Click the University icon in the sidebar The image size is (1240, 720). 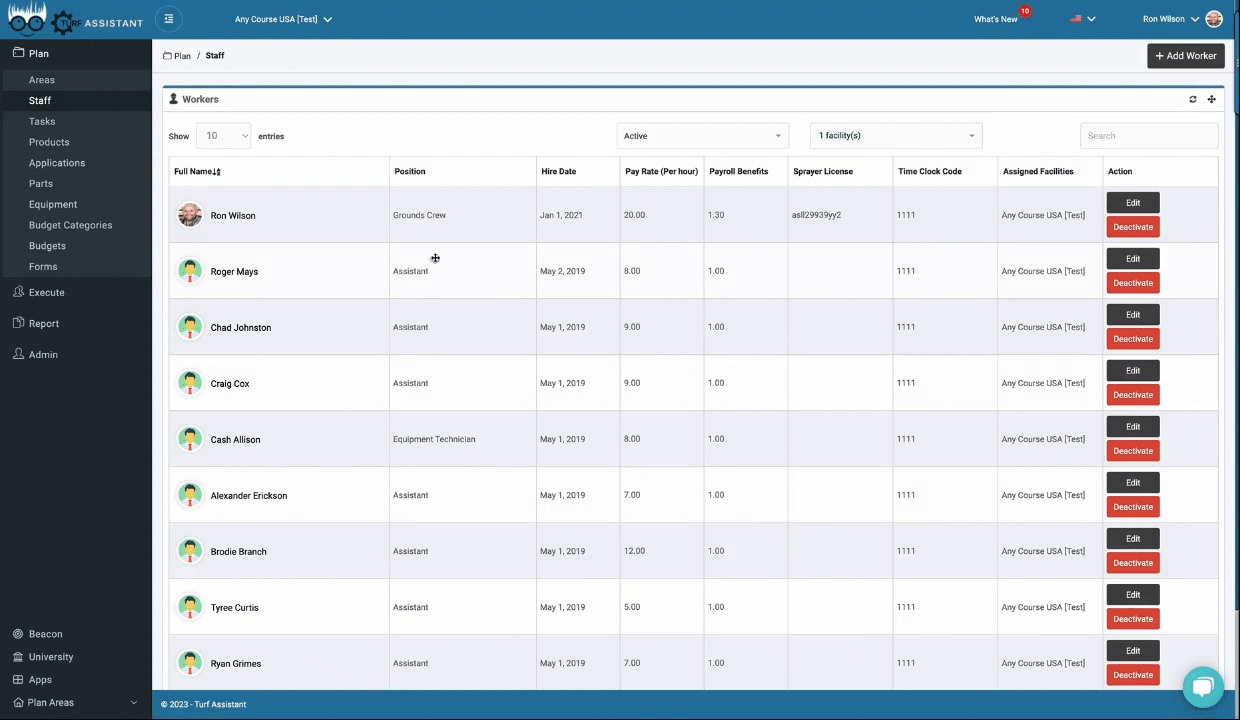(20, 656)
